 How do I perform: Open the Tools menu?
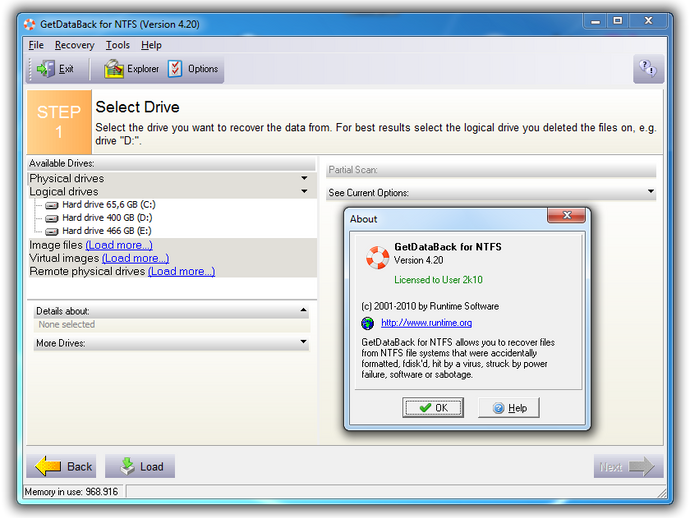(x=117, y=45)
